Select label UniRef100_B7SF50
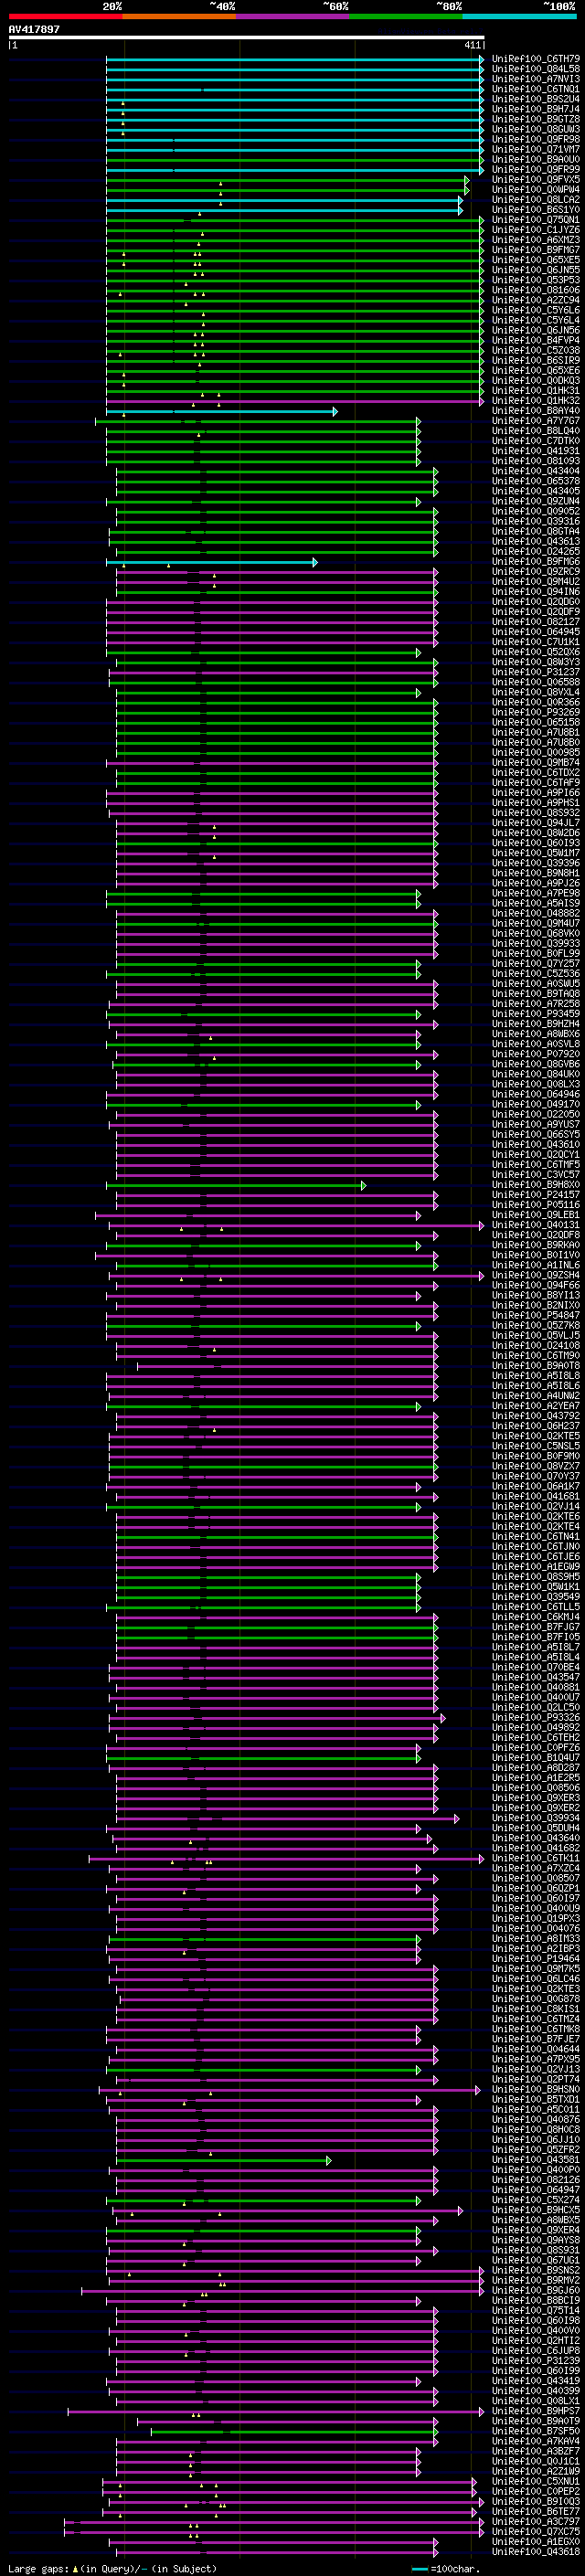585x2576 pixels. tap(535, 2431)
